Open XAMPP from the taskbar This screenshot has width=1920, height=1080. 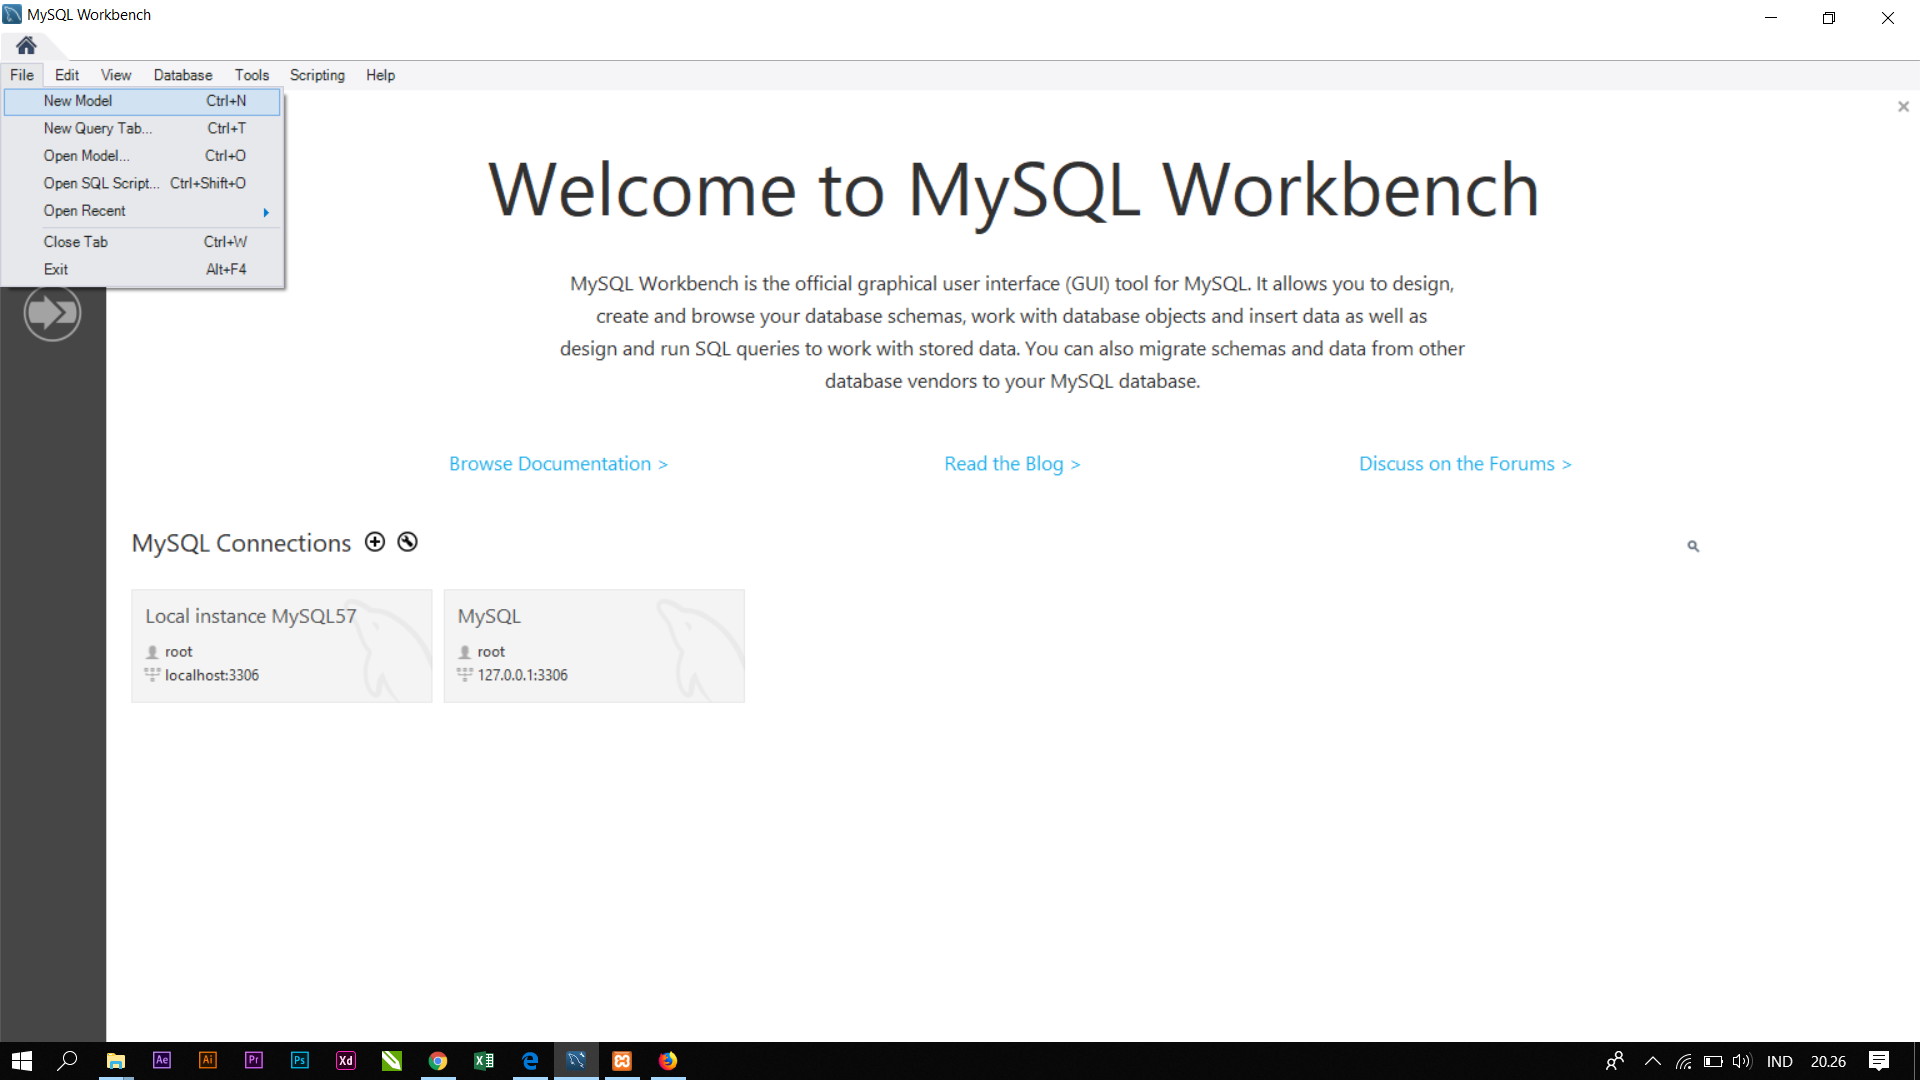622,1061
